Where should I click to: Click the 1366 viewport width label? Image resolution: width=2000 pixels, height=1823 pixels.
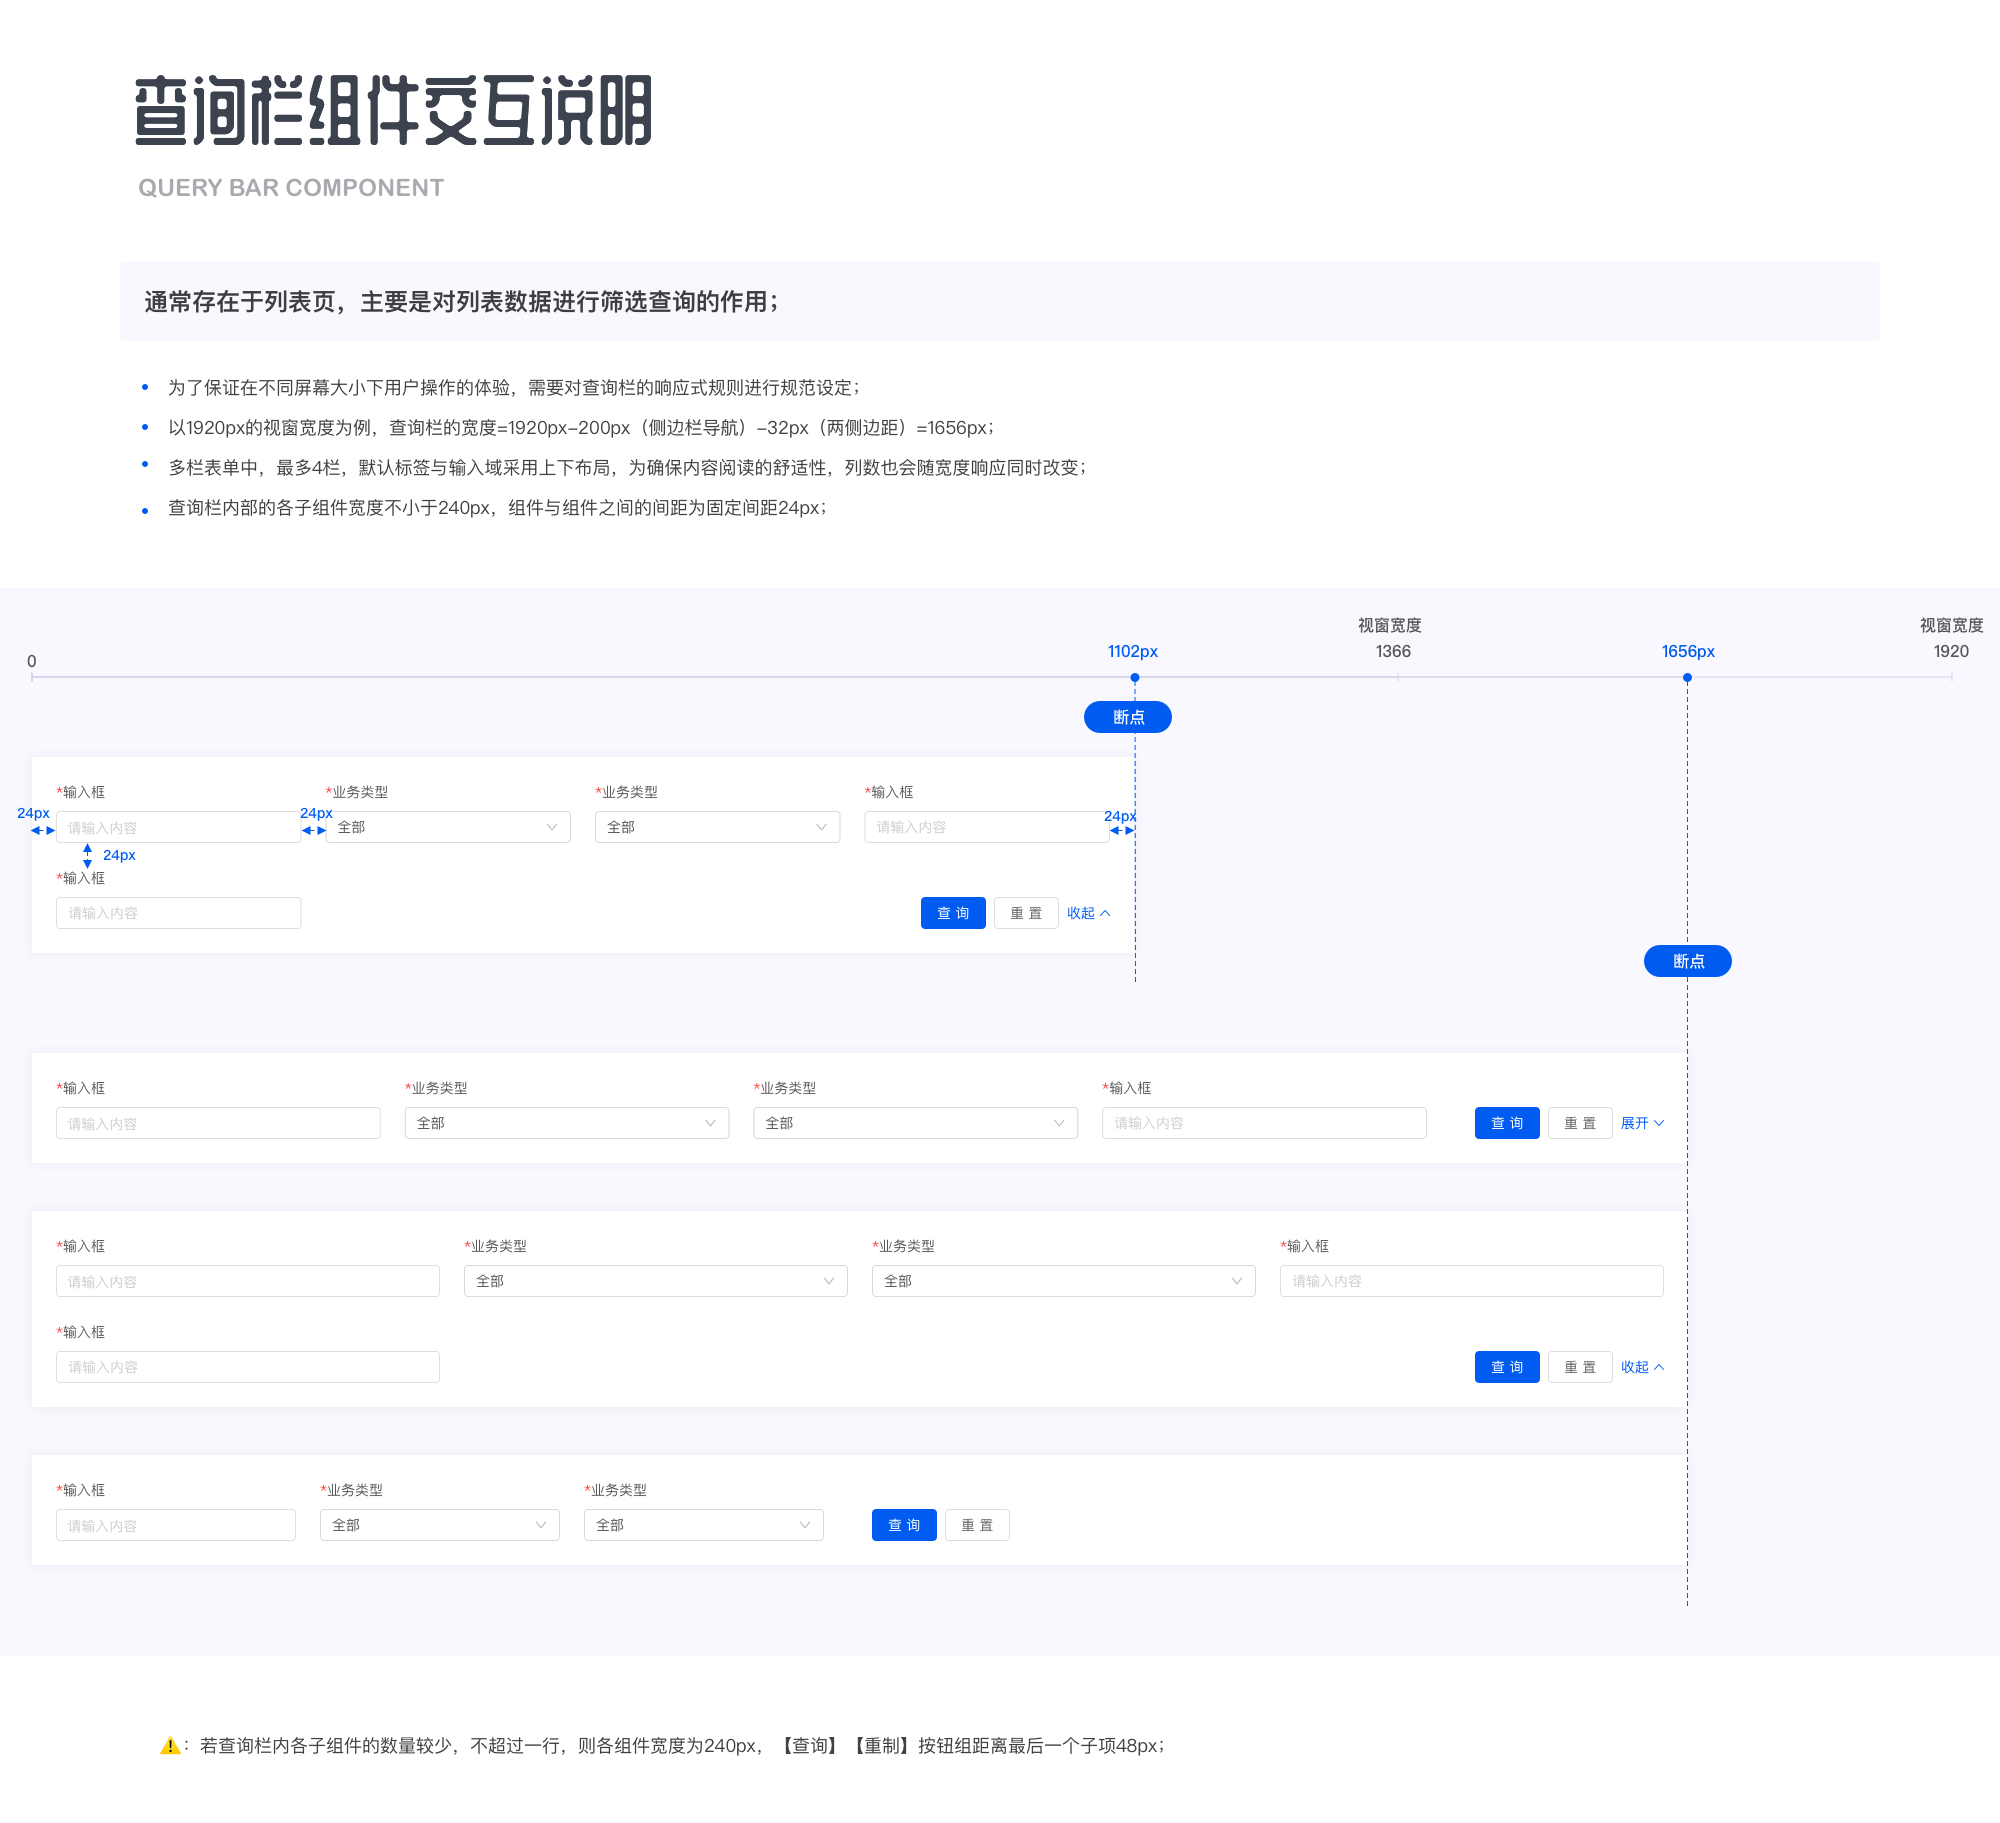[1393, 651]
